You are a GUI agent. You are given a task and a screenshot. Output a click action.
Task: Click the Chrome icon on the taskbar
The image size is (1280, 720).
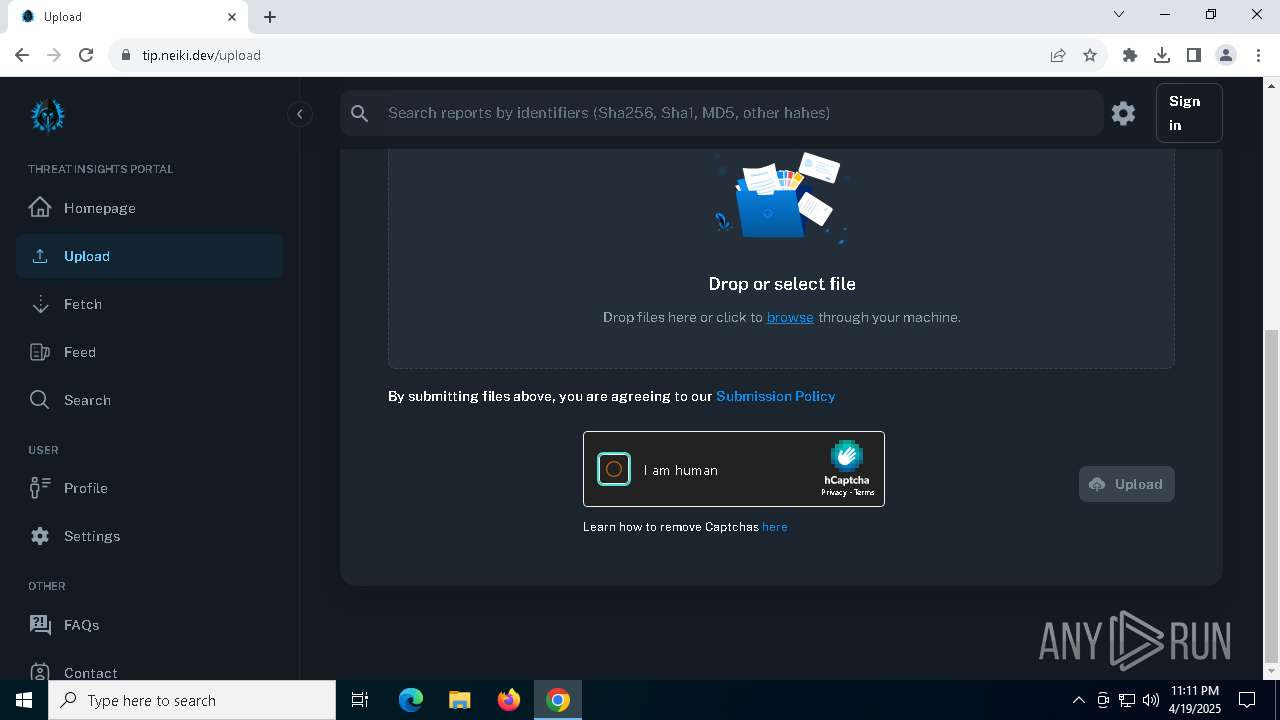coord(558,700)
